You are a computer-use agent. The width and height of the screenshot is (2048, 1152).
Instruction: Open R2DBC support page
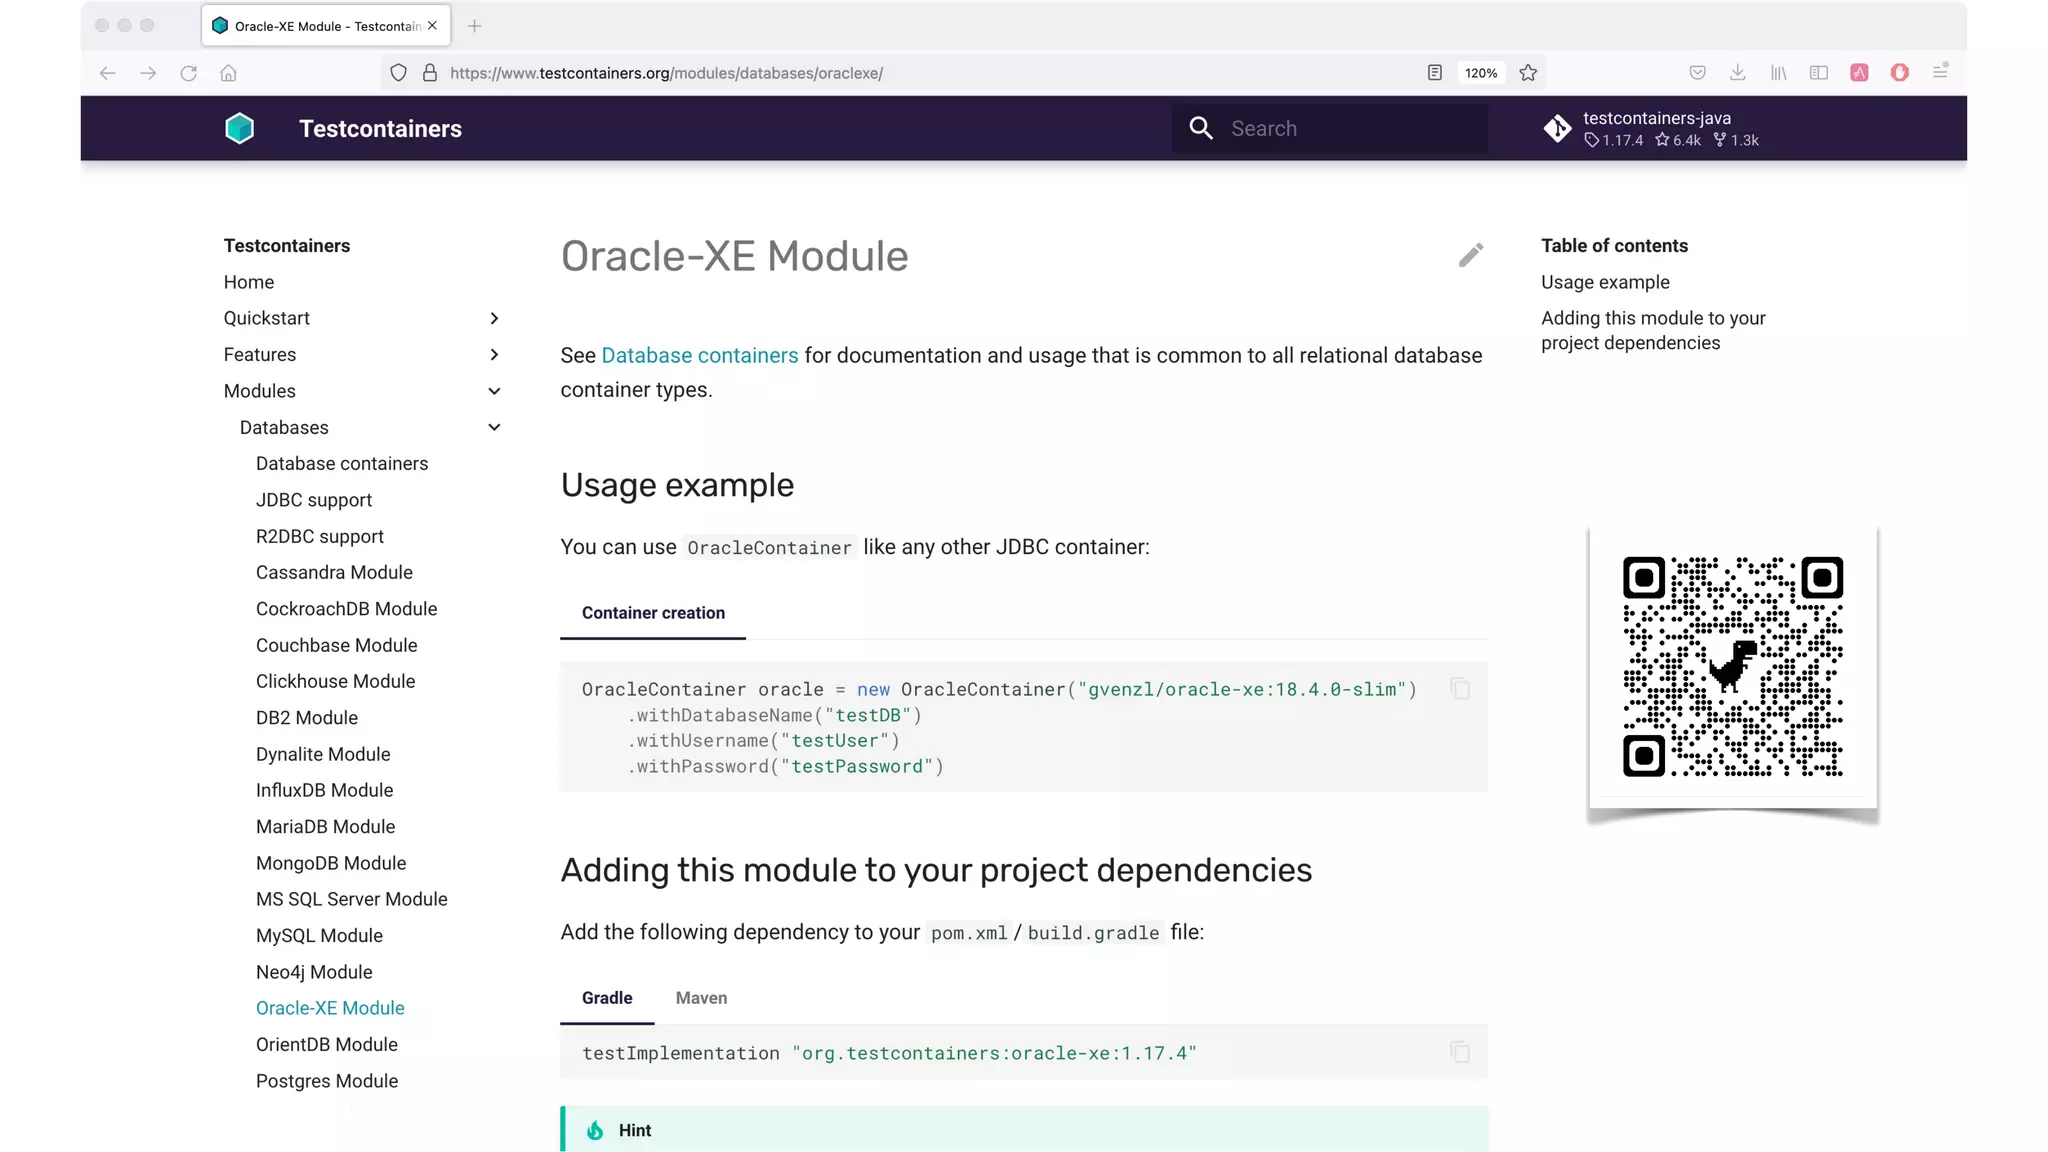pyautogui.click(x=320, y=536)
